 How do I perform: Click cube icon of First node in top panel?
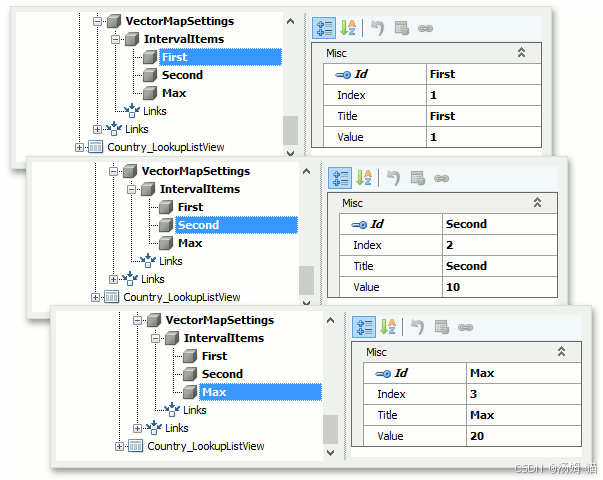click(x=150, y=57)
